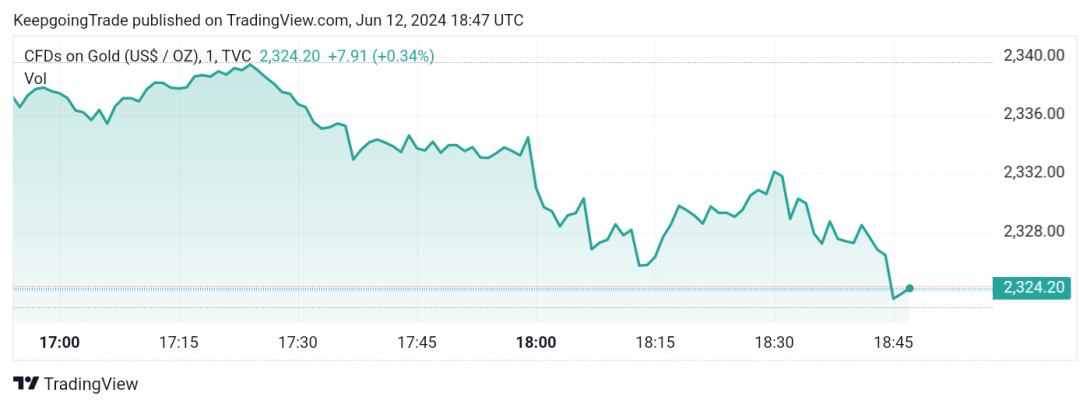Select the endpoint dot on the price line
Viewport: 1090px width, 407px height.
[x=909, y=288]
